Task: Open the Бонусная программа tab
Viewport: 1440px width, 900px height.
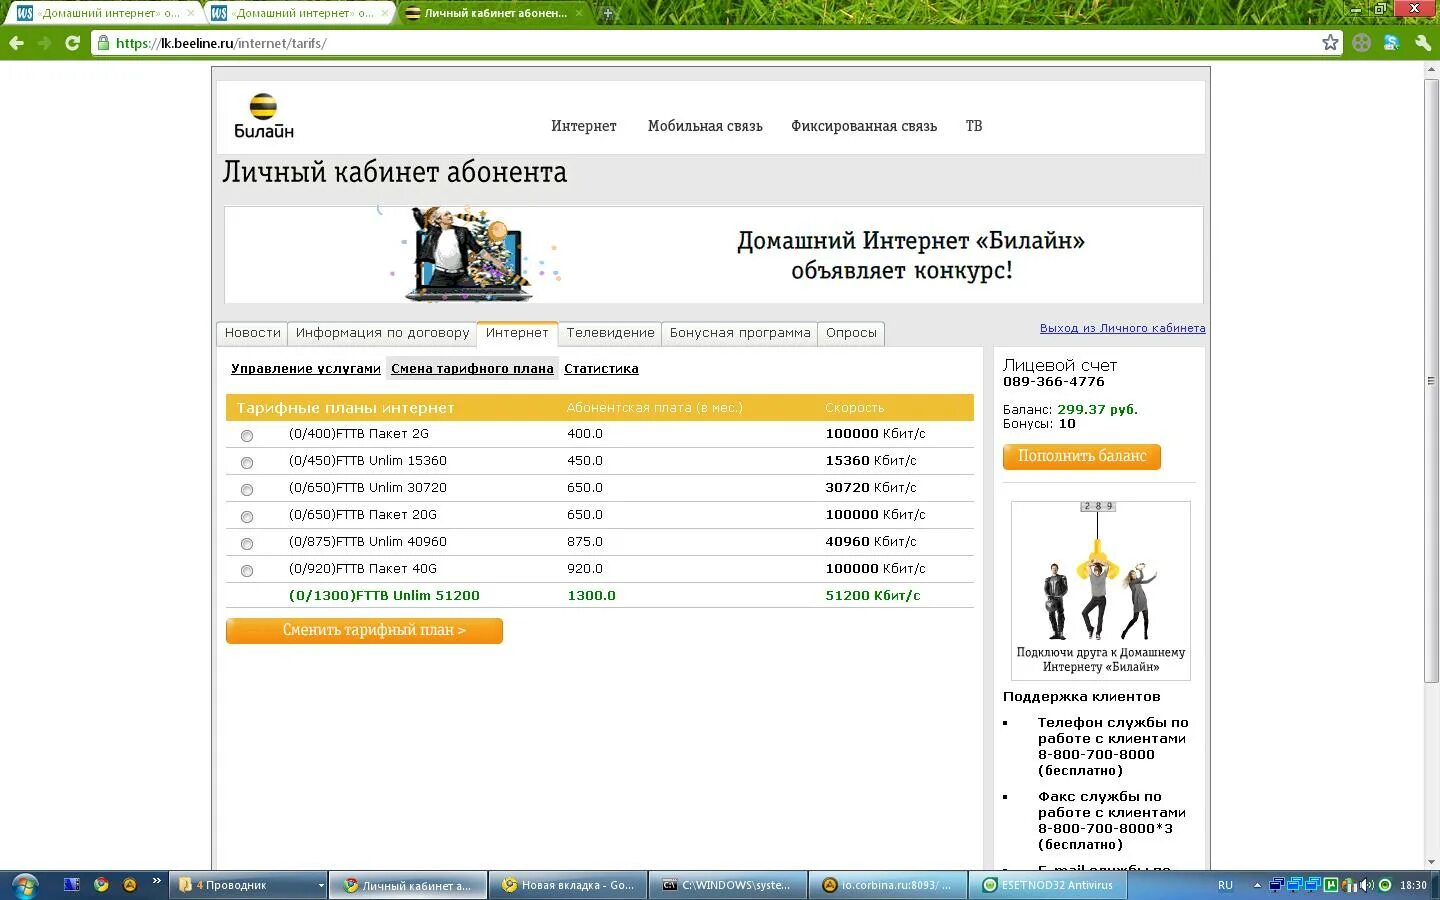Action: point(740,333)
